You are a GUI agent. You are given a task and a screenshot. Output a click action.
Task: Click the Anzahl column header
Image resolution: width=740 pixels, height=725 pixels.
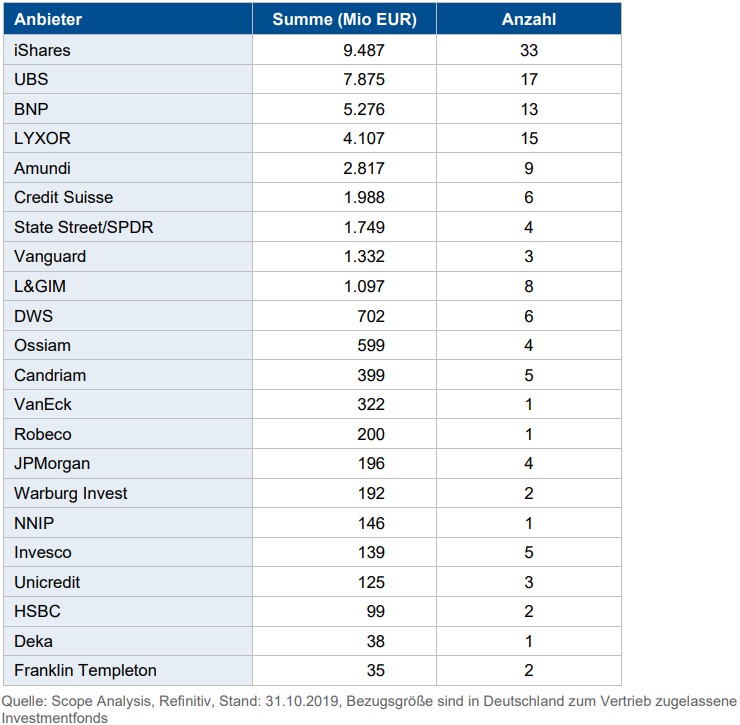528,20
